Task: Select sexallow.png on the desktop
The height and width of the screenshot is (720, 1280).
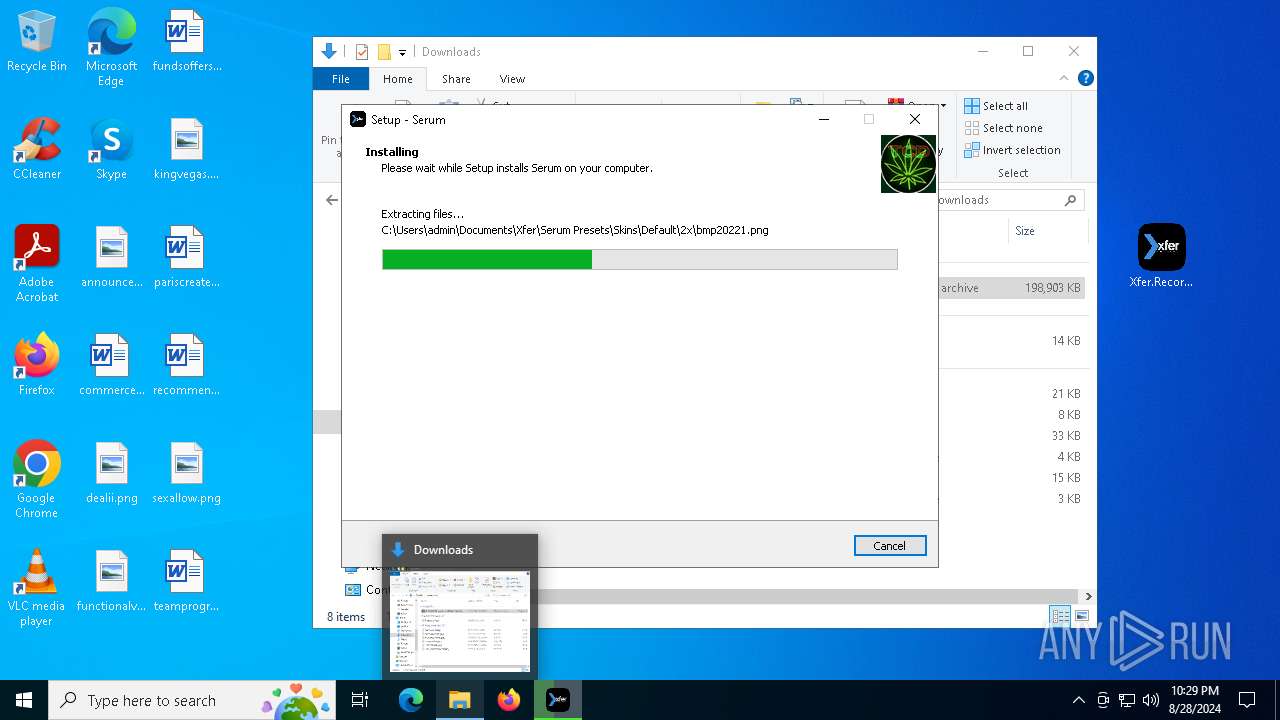Action: 186,474
